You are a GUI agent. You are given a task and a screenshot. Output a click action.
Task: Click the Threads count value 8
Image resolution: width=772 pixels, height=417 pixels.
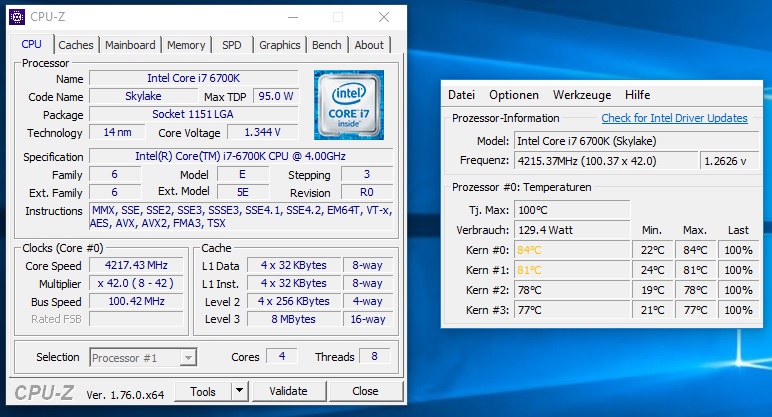(x=374, y=356)
